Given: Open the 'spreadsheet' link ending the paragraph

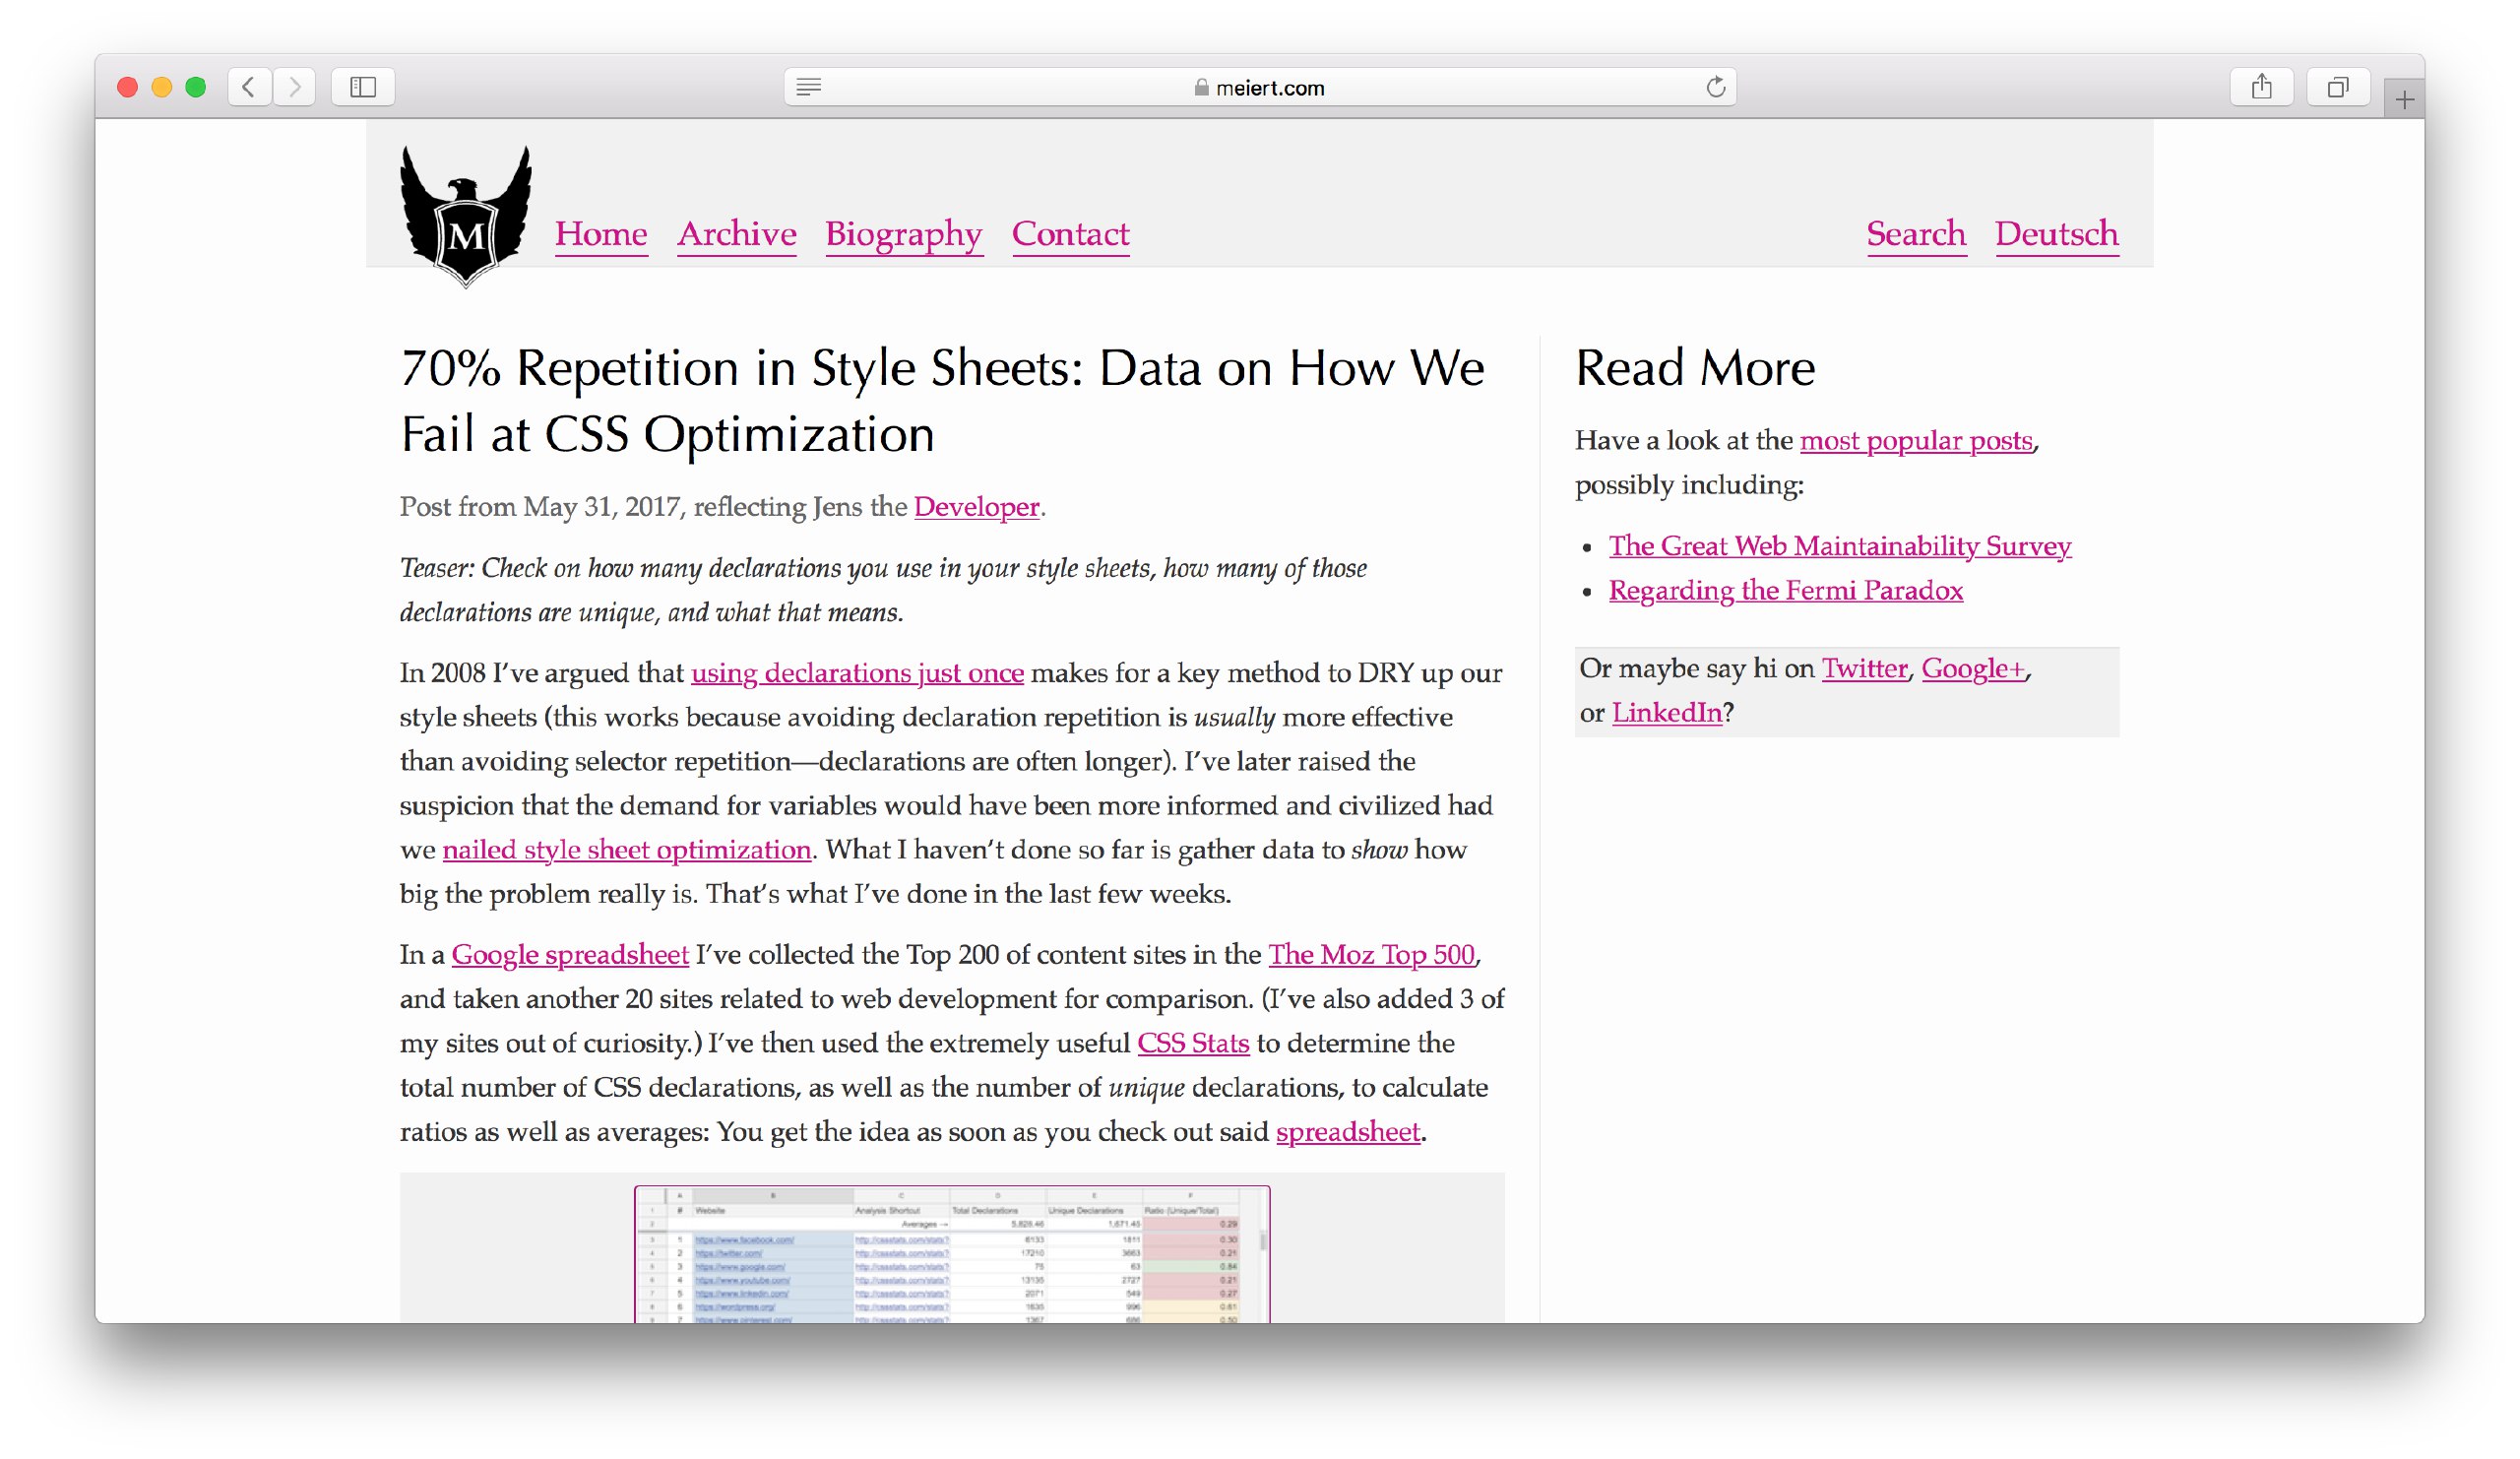Looking at the screenshot, I should (x=1348, y=1132).
